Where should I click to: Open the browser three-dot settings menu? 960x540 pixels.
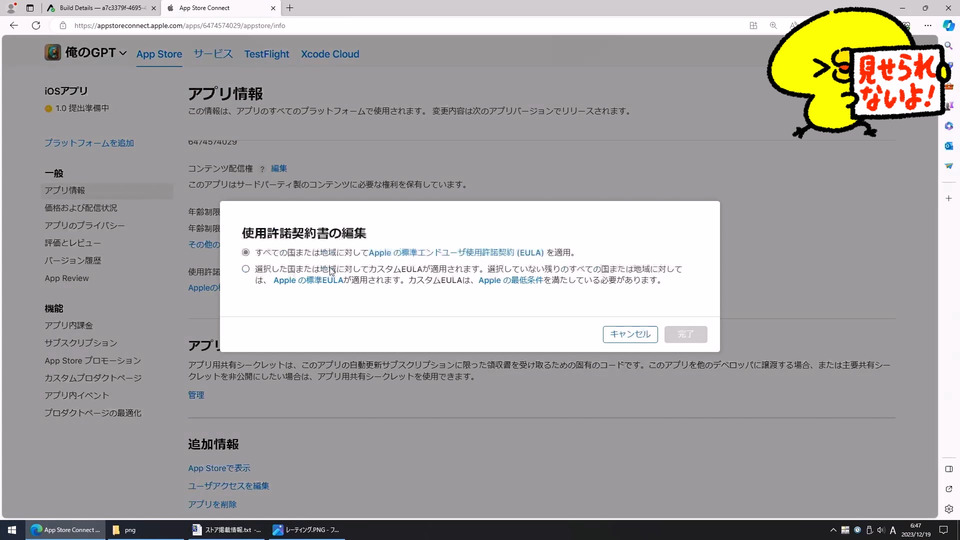tap(928, 26)
